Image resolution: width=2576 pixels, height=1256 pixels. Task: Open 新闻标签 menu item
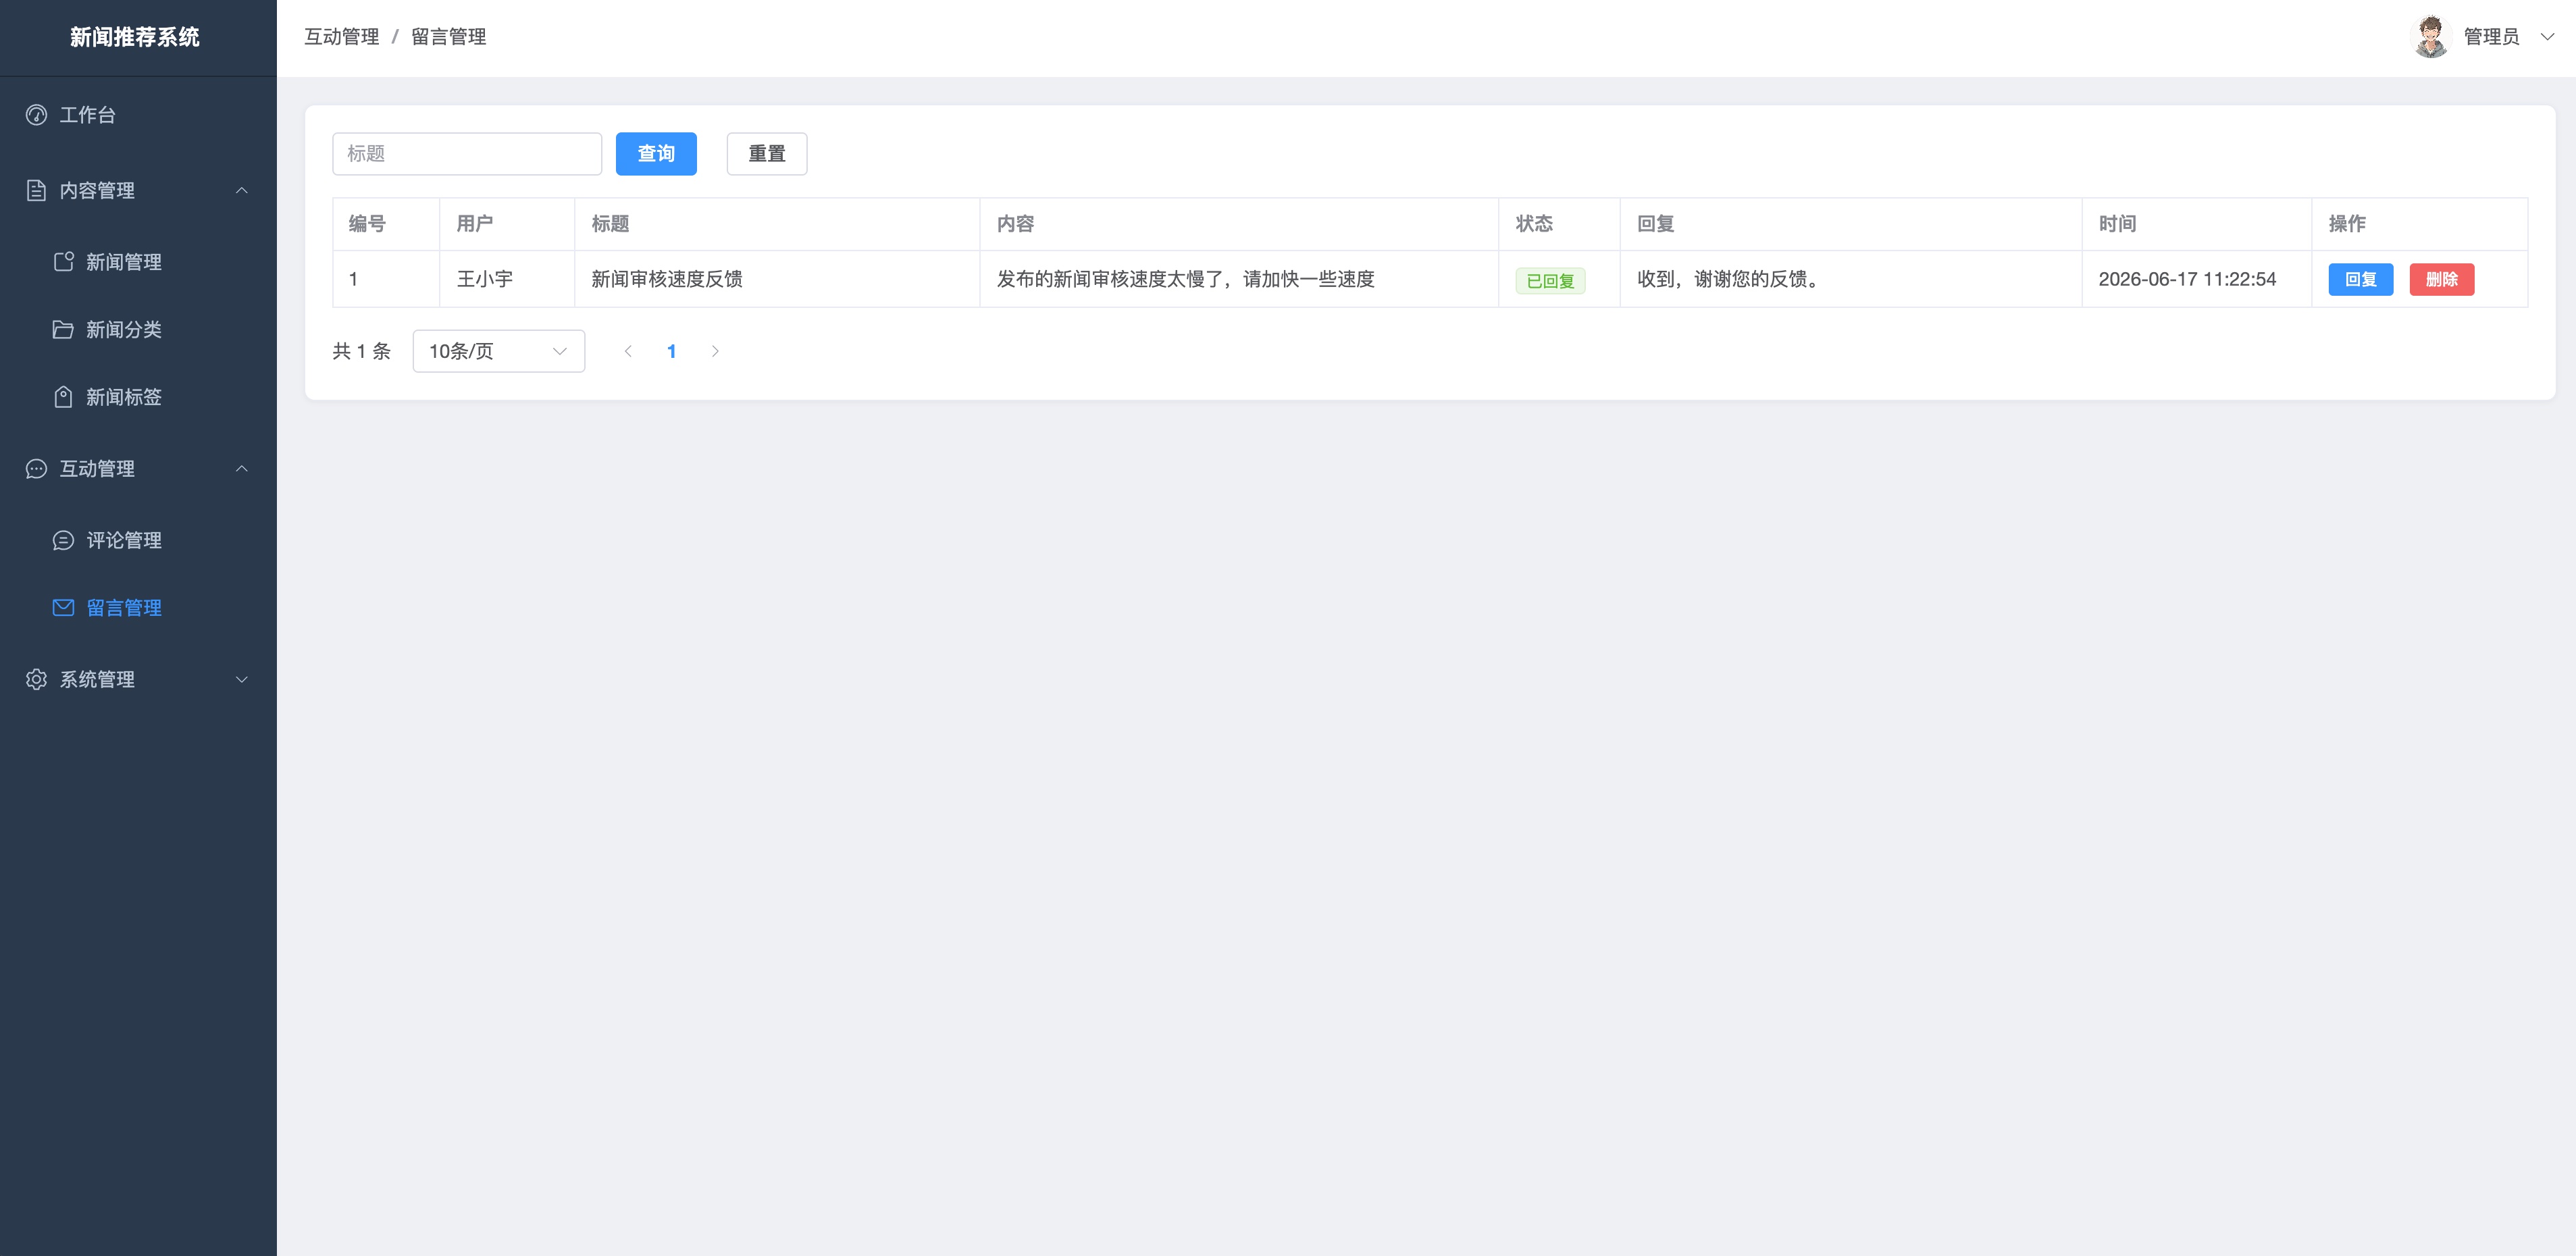(138, 397)
